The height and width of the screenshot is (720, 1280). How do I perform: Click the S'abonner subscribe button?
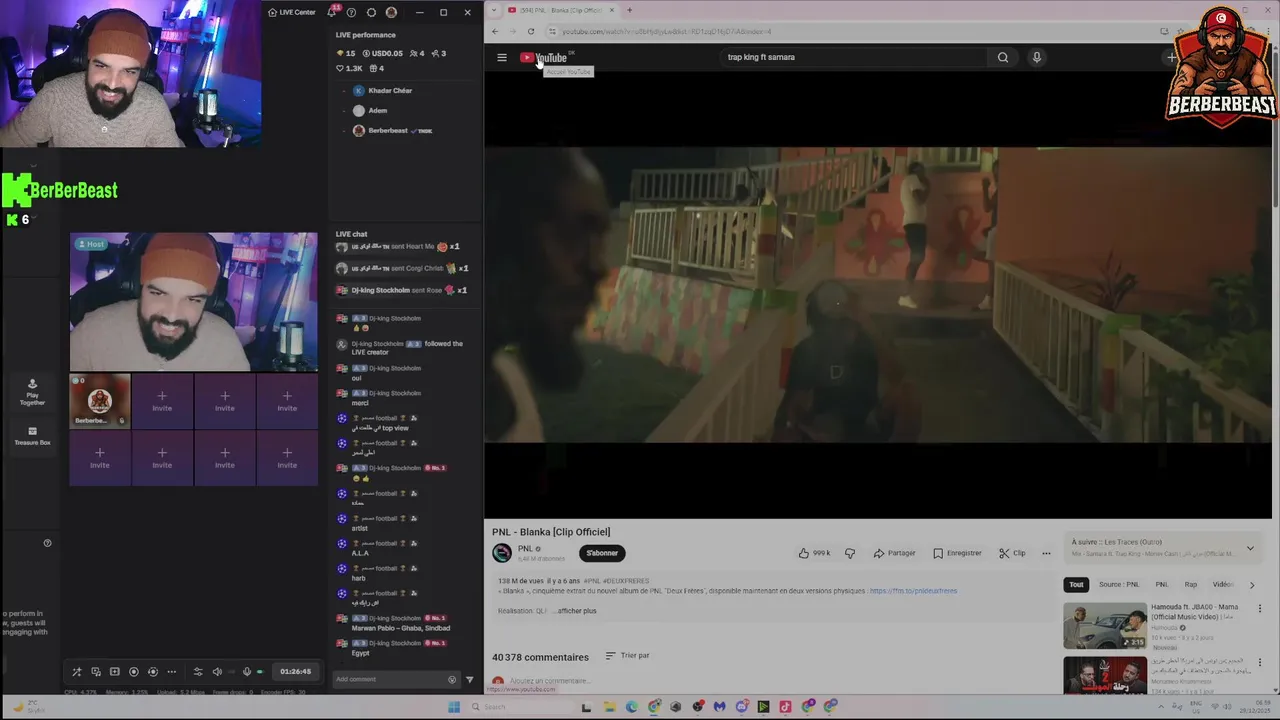pos(602,553)
